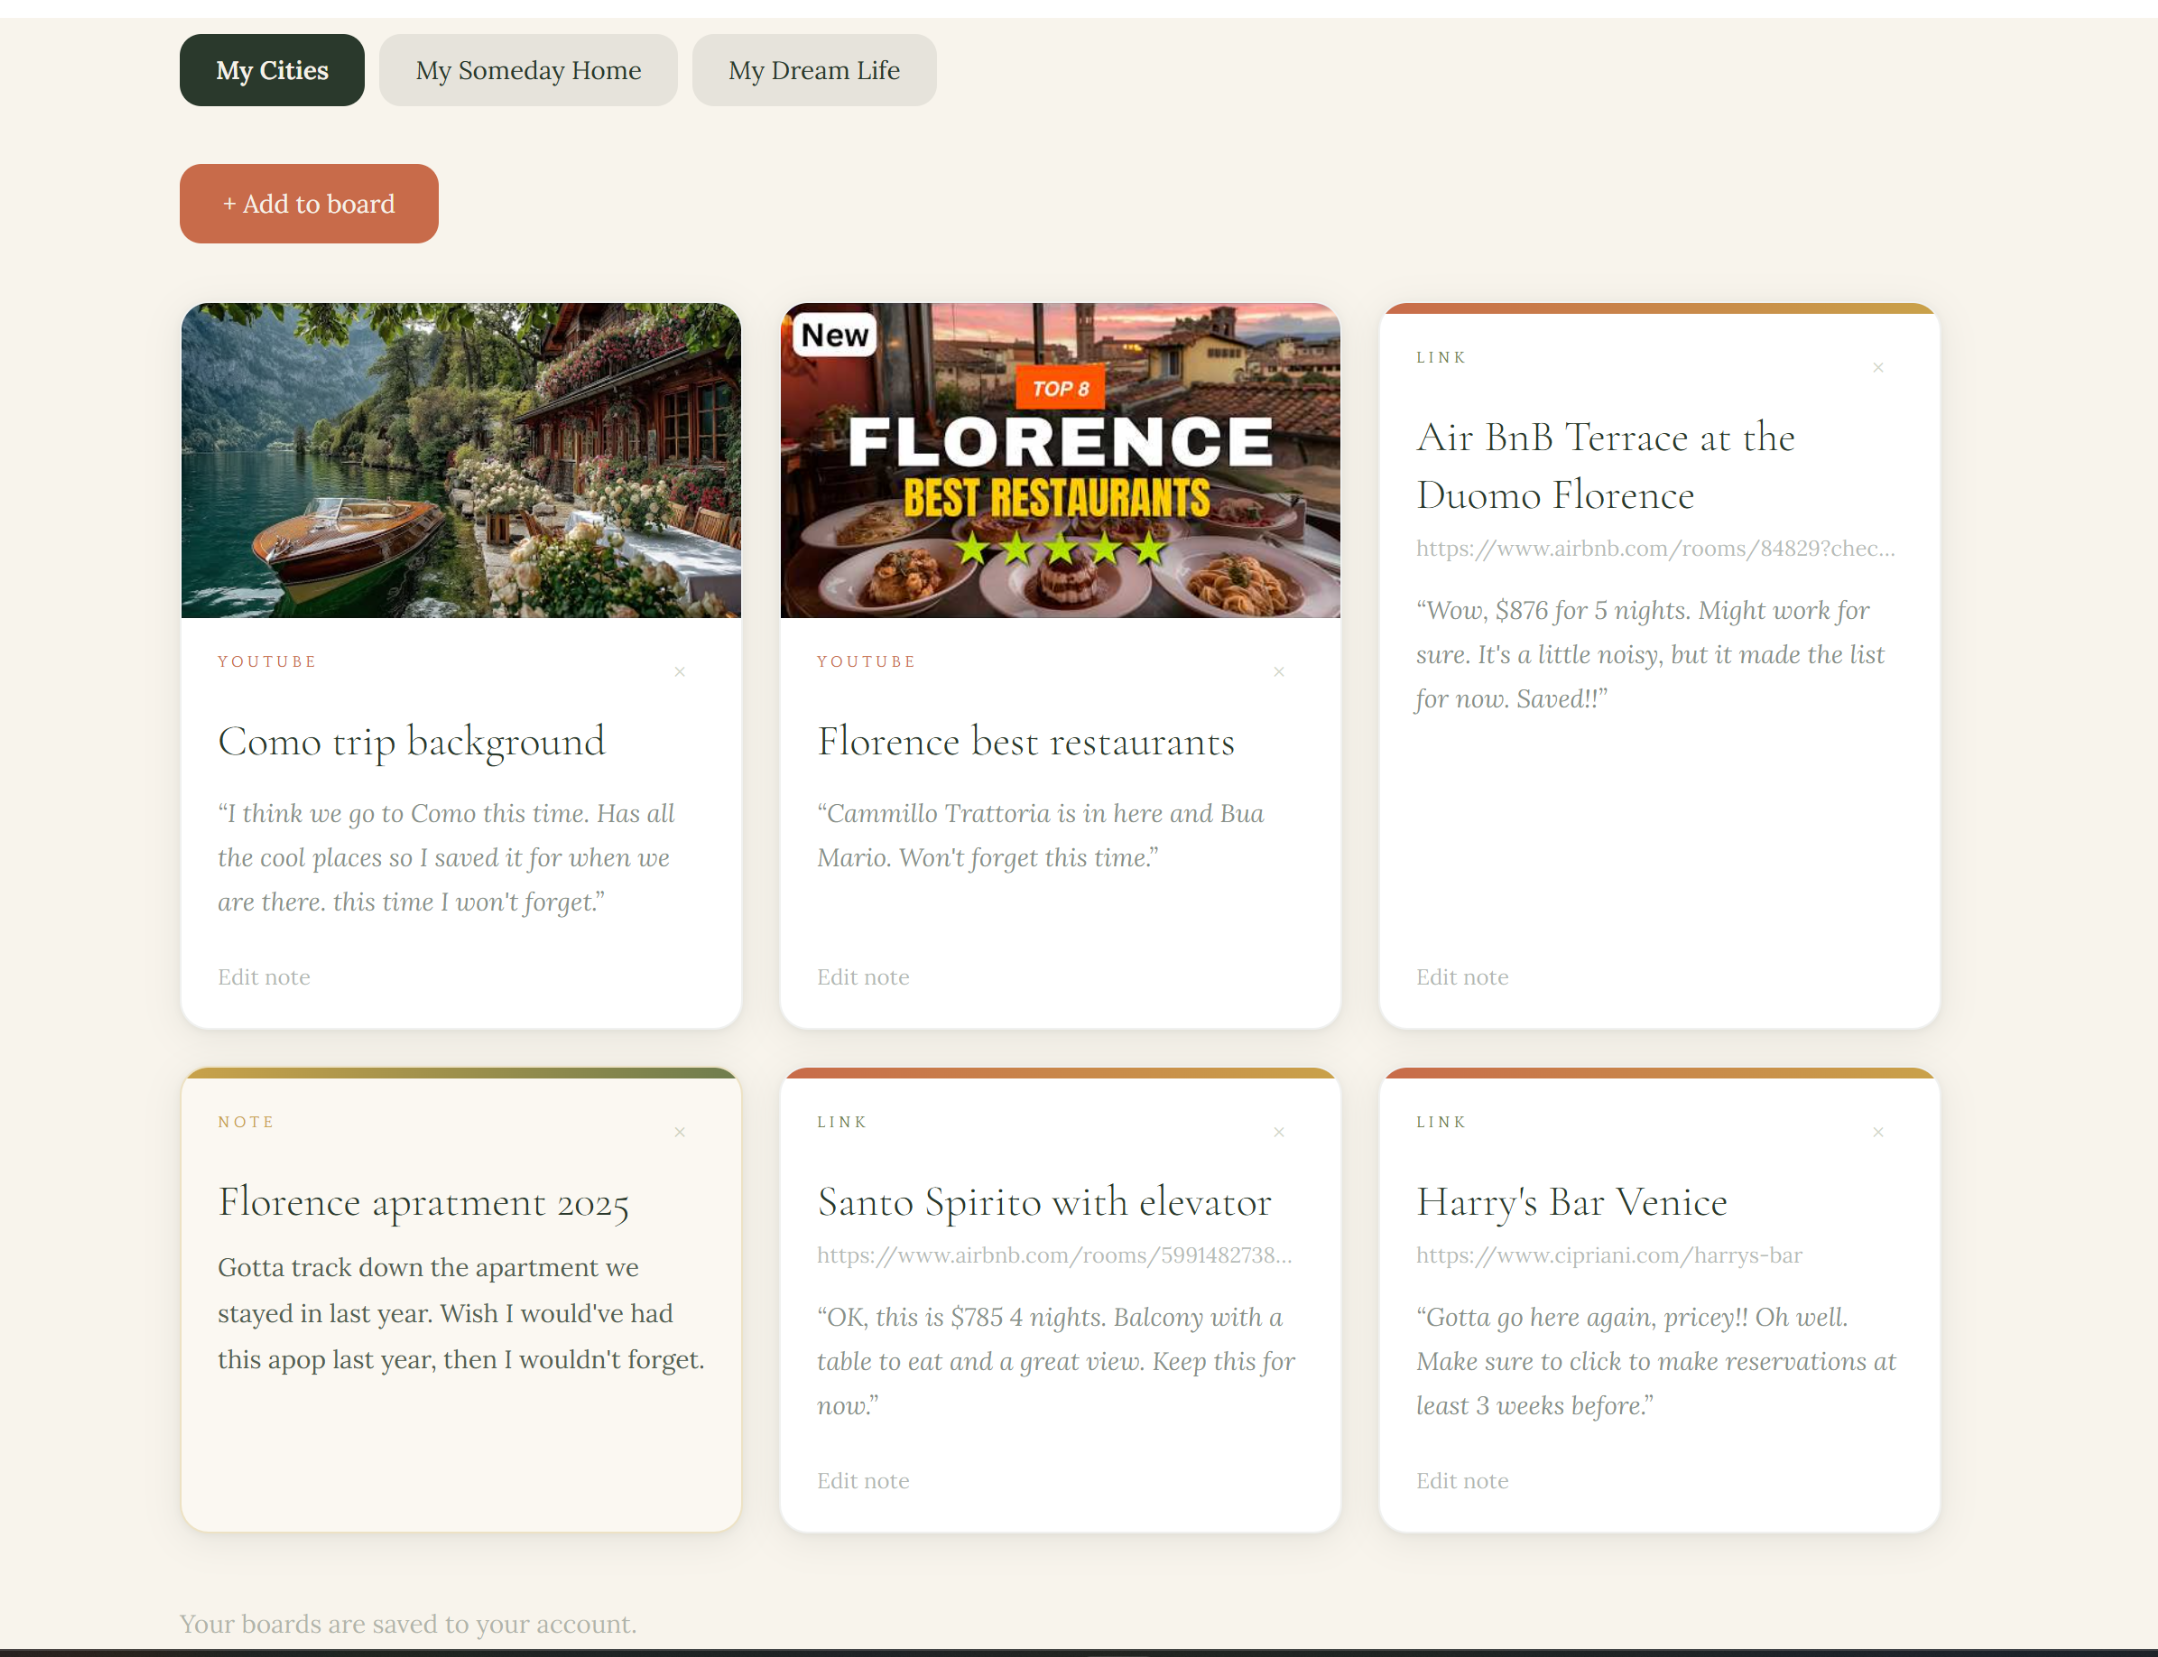2158x1657 pixels.
Task: Click the 'Cammillo Trattoria is in here' quote
Action: [x=1040, y=835]
